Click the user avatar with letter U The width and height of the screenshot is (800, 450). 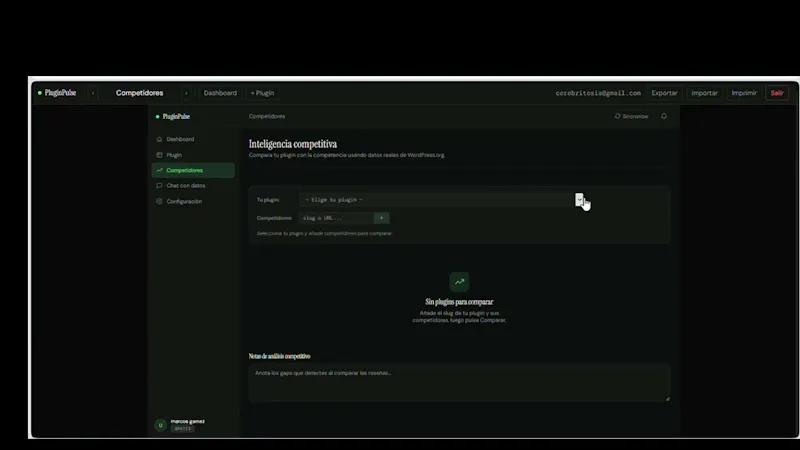160,425
